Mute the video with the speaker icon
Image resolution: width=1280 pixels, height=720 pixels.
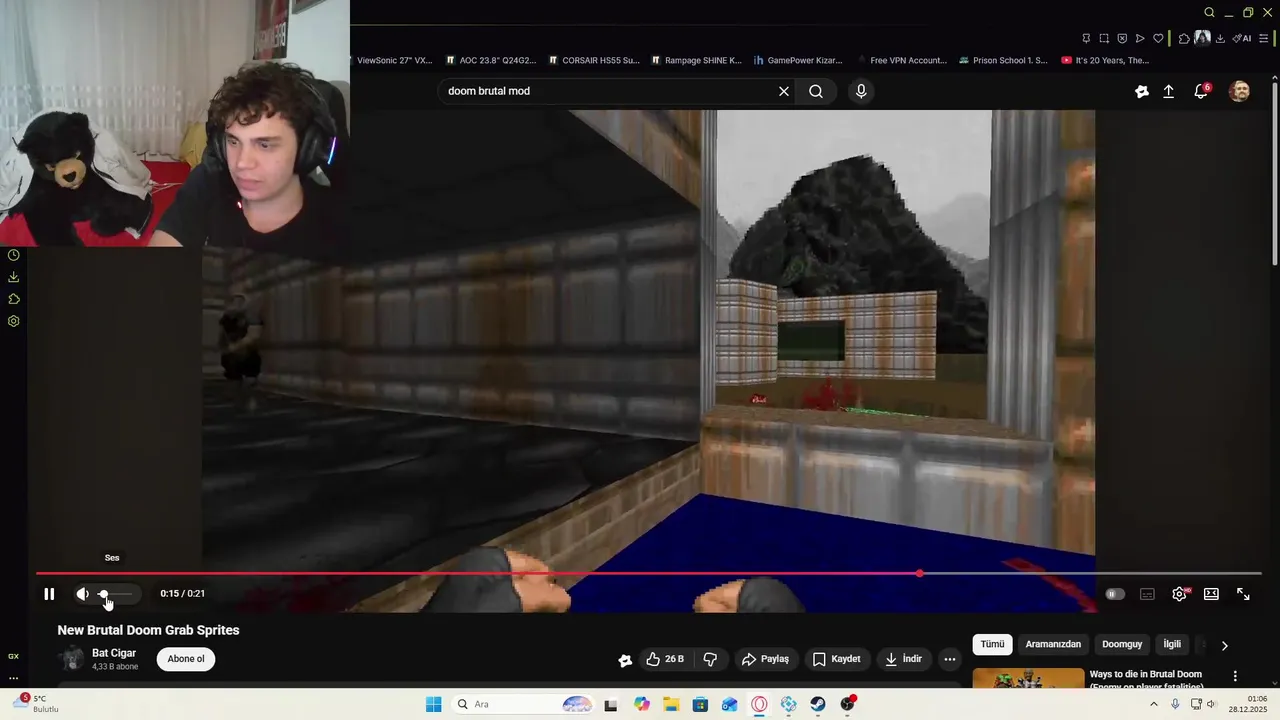[x=82, y=594]
